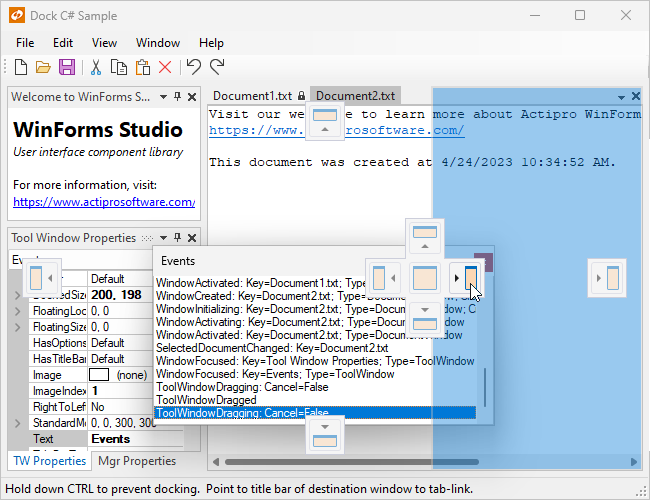Screen dimensions: 650x500
Task: Click the HasOptions Default value
Action: (107, 343)
